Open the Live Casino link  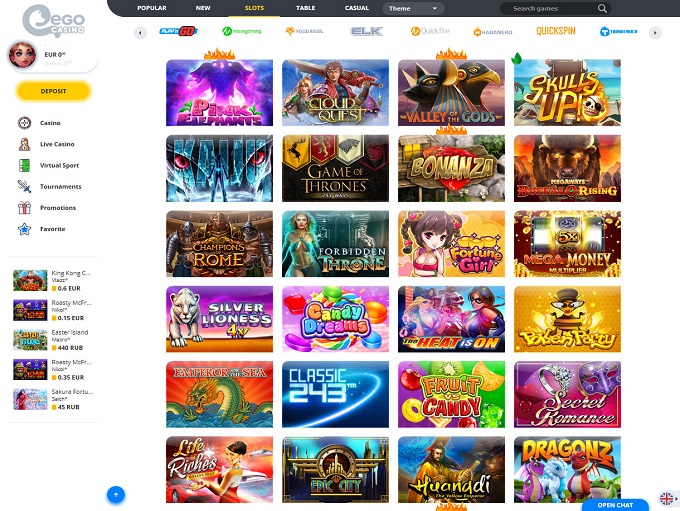(57, 144)
